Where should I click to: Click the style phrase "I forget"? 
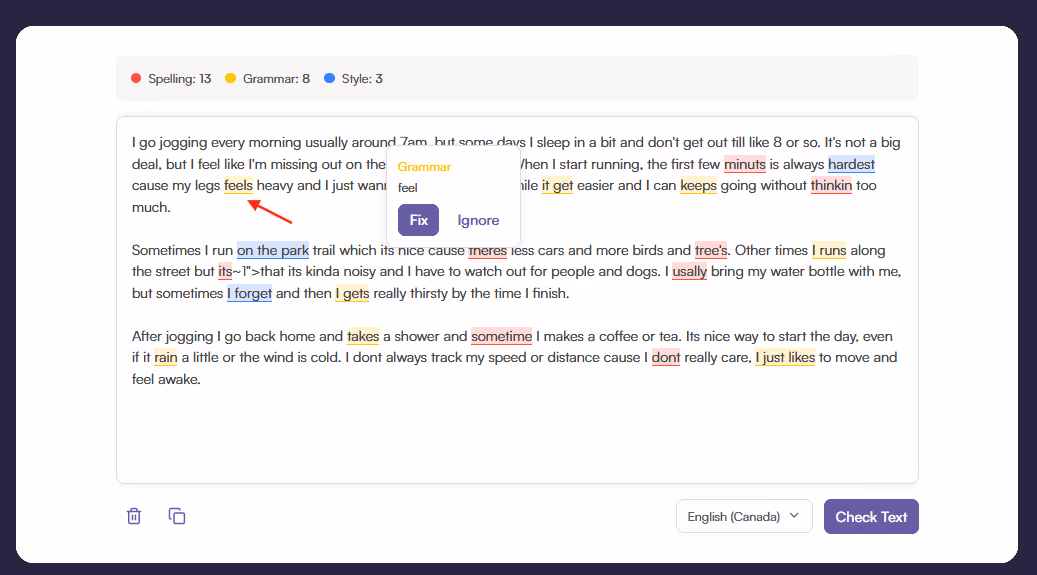[x=249, y=293]
